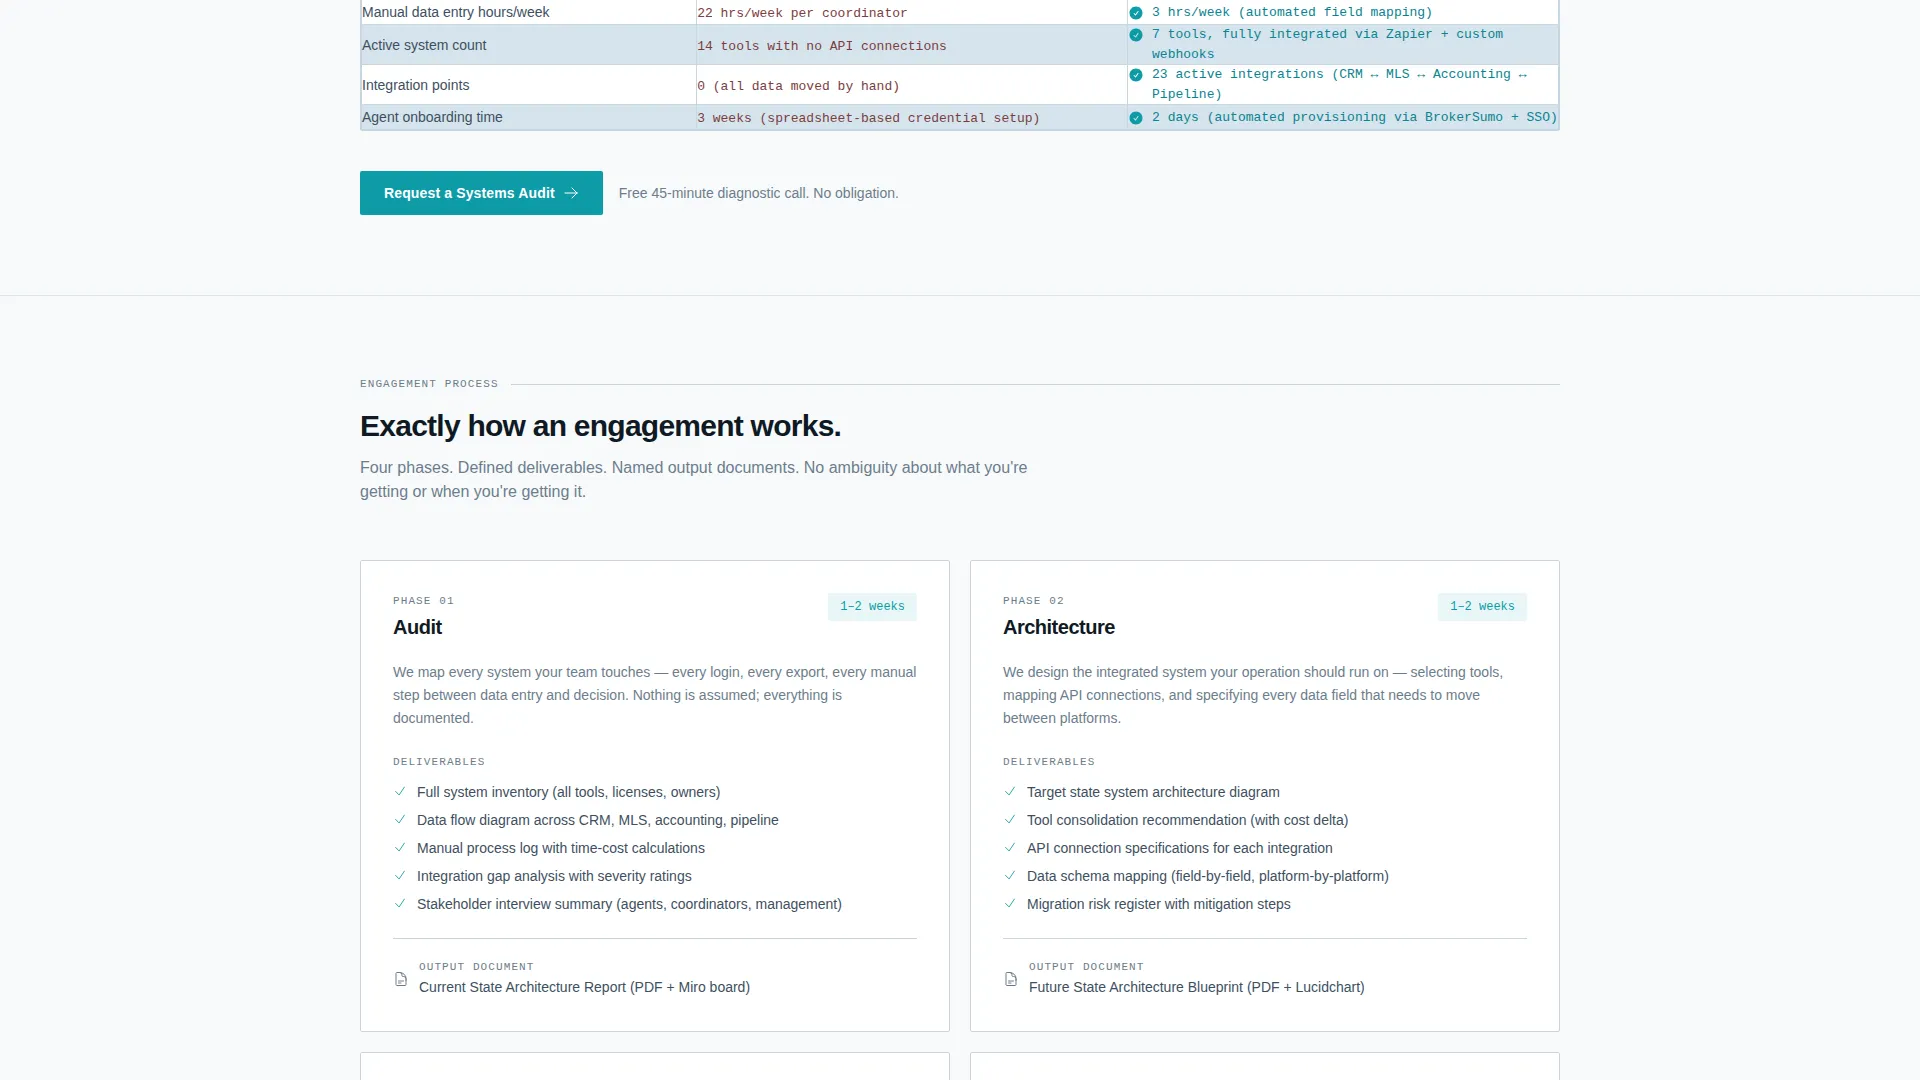The width and height of the screenshot is (1920, 1080).
Task: Open Current State Architecture Report output document
Action: [584, 987]
